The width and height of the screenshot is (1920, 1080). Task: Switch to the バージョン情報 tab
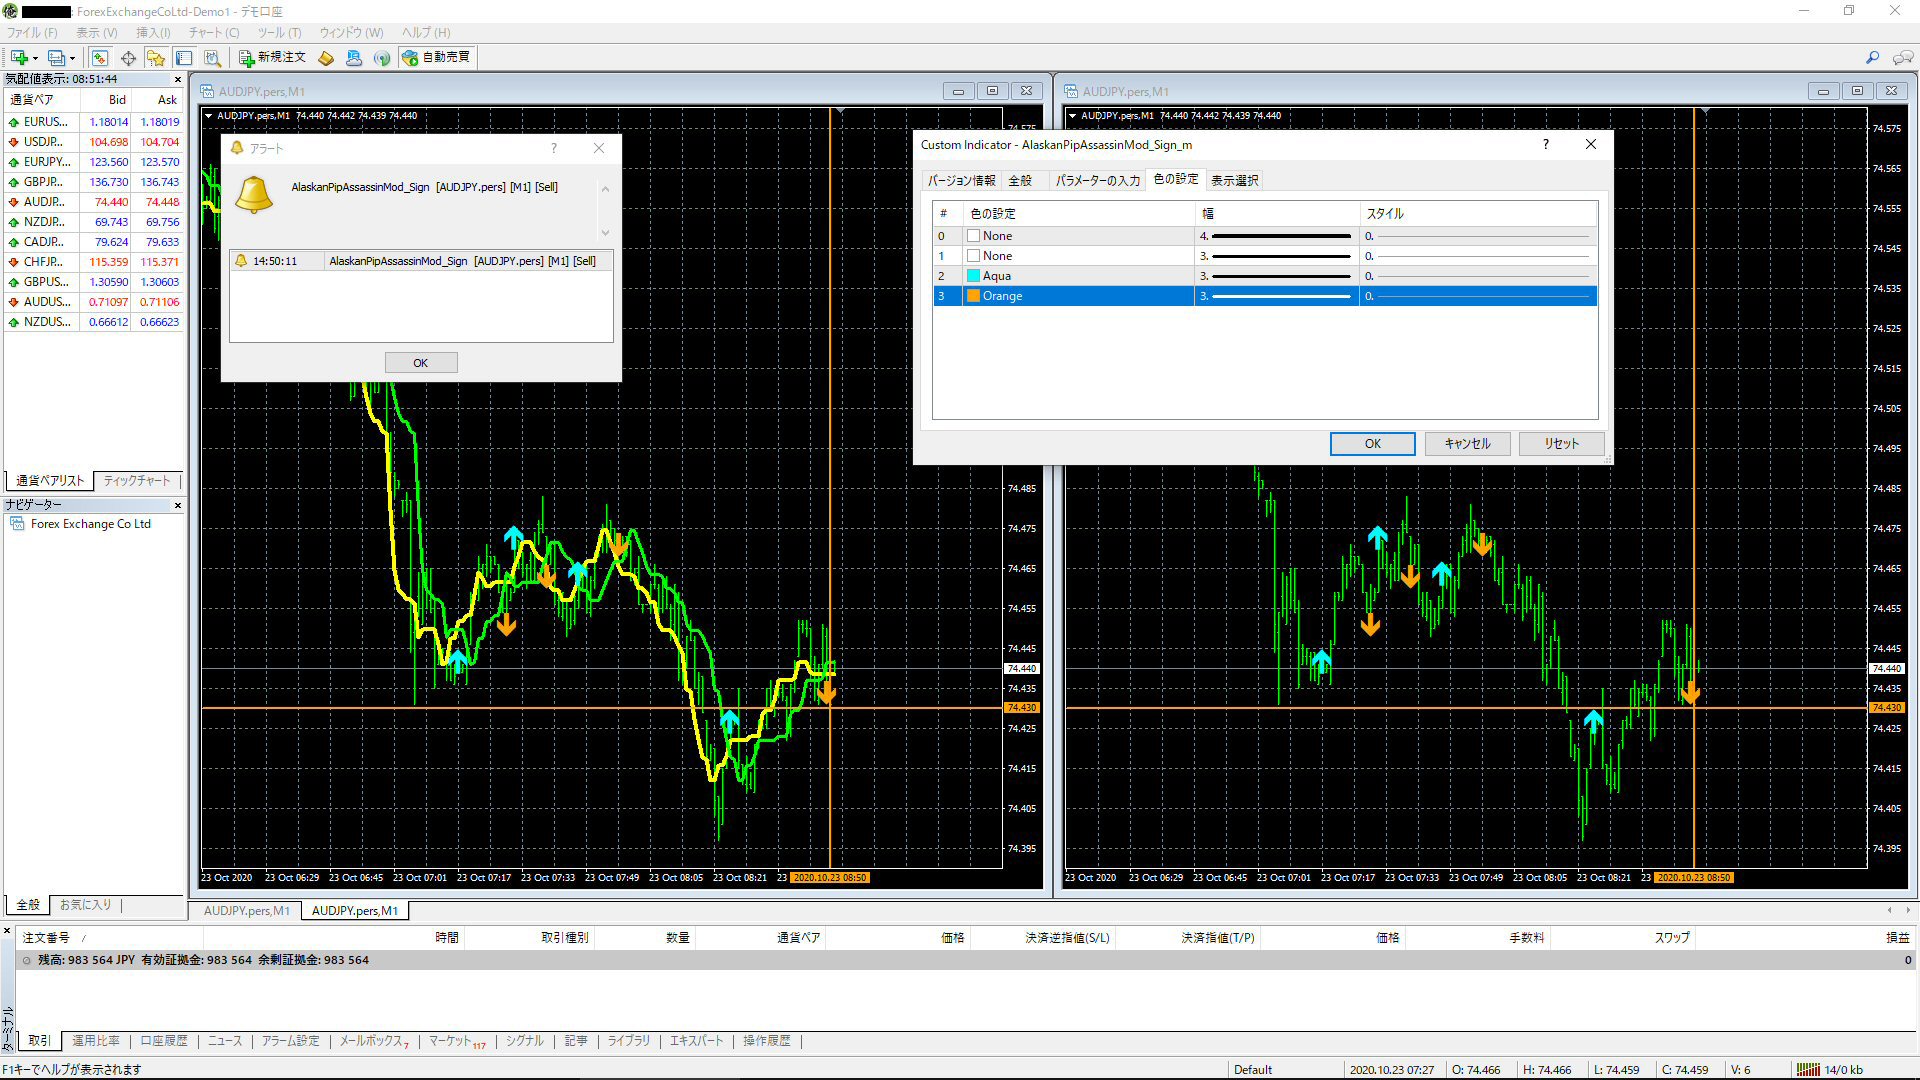pyautogui.click(x=961, y=181)
